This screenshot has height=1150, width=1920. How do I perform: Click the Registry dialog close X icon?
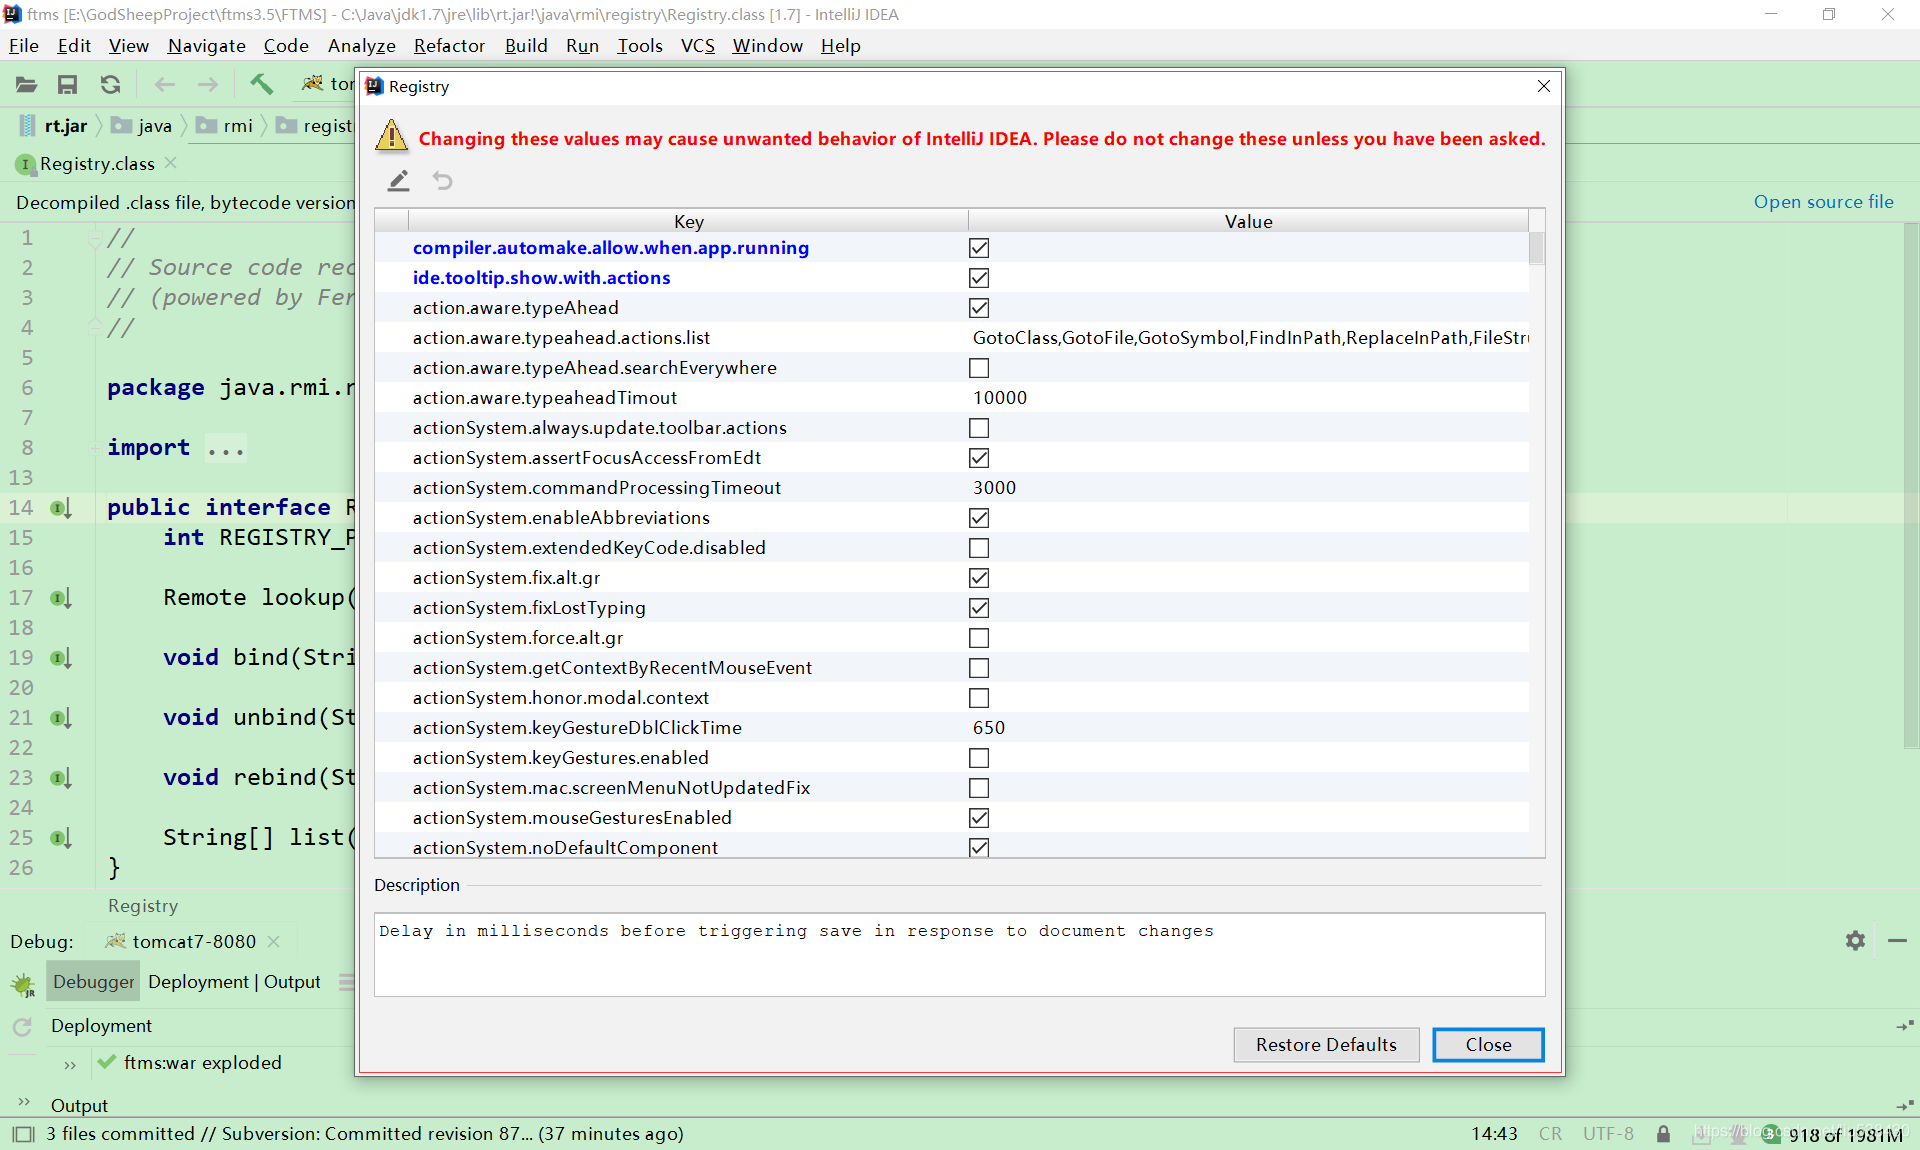pos(1544,86)
